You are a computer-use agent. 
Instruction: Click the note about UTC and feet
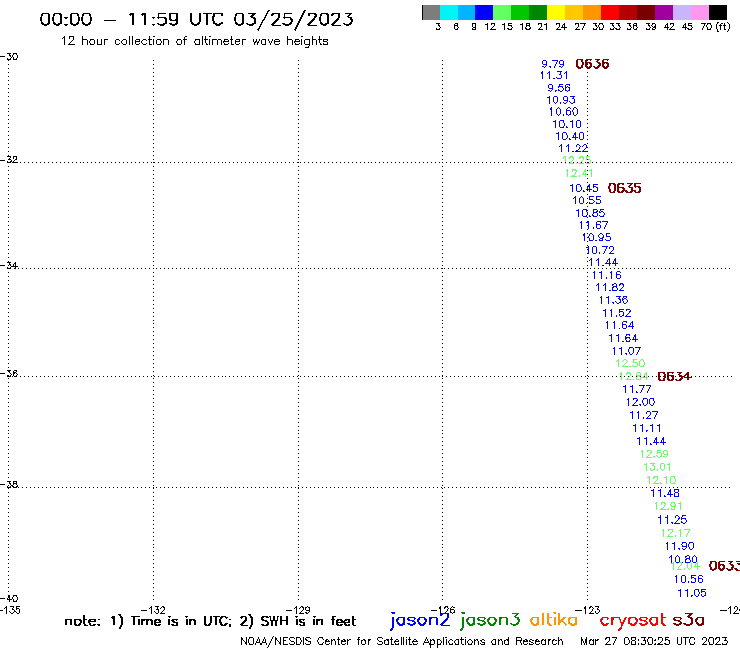tap(210, 621)
